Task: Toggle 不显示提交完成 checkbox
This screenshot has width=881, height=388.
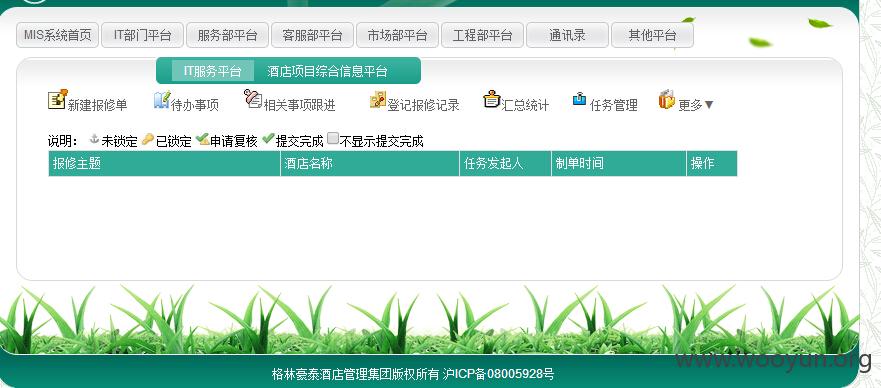Action: 333,139
